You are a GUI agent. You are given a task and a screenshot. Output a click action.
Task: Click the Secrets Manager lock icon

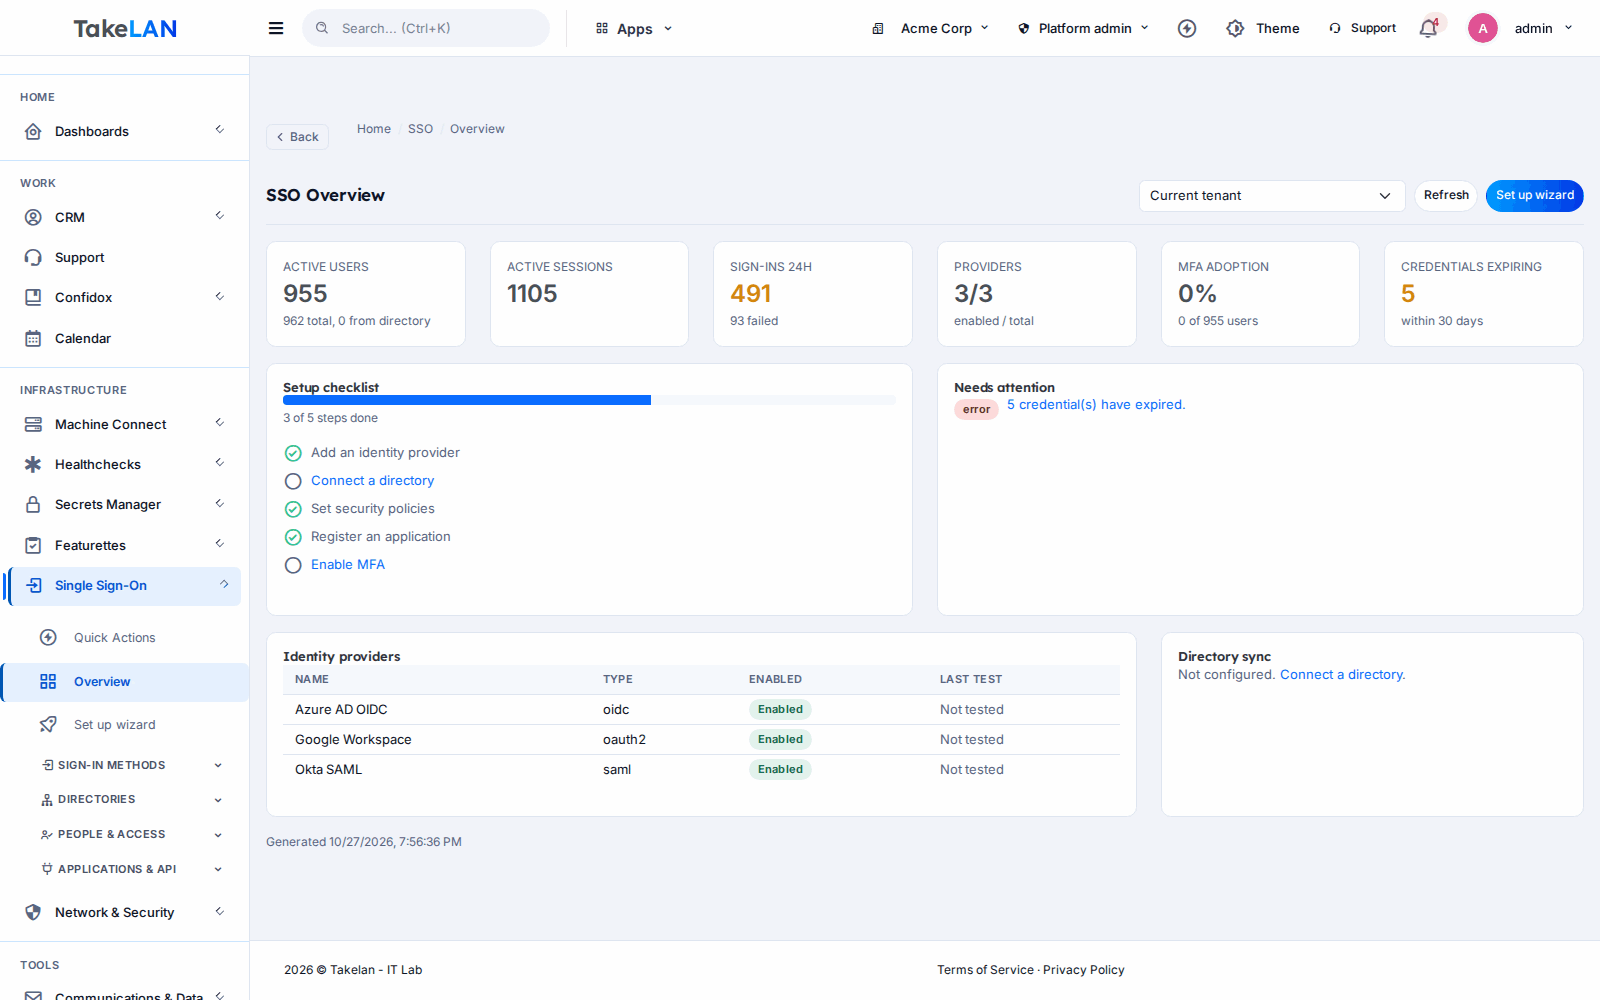pos(33,504)
